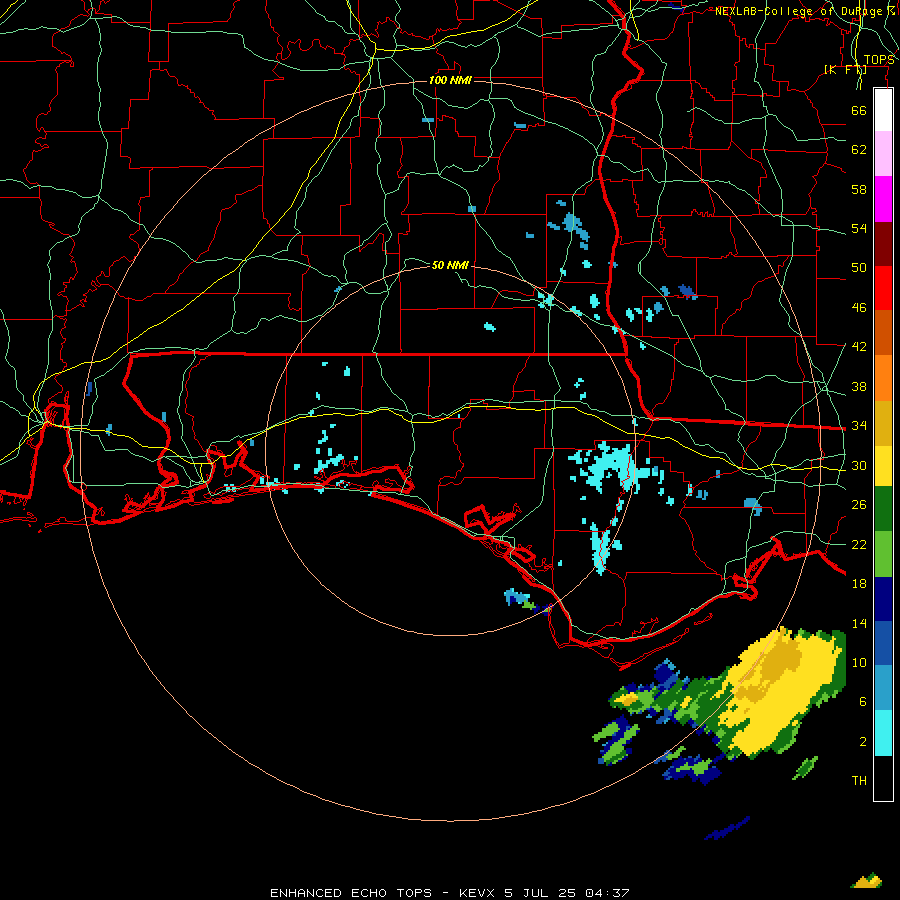Click the 'TOPS' legend title
Viewport: 900px width, 900px height.
[x=879, y=60]
